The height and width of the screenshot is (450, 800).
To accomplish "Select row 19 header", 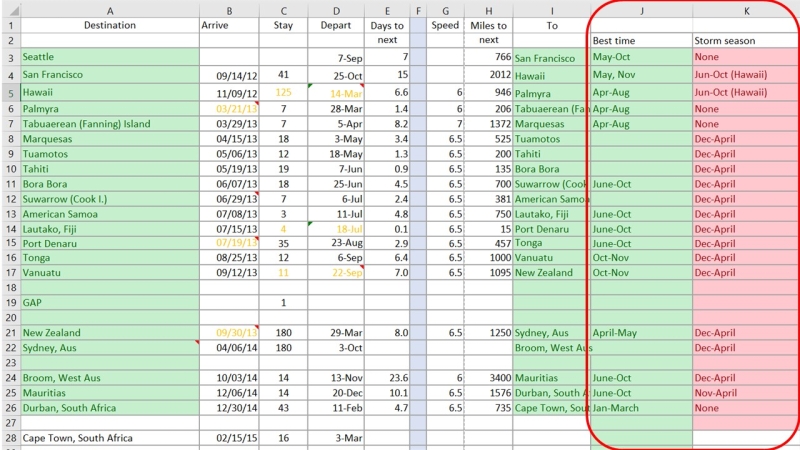I will click(x=11, y=303).
